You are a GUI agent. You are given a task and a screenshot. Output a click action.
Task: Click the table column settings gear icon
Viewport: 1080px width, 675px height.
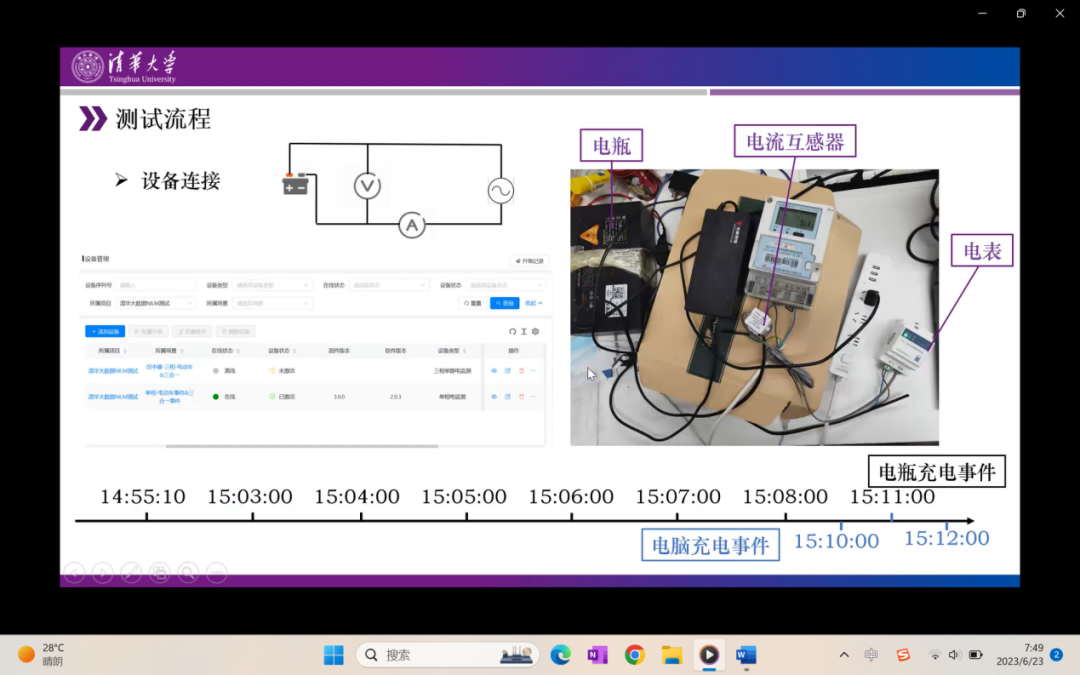click(x=535, y=331)
